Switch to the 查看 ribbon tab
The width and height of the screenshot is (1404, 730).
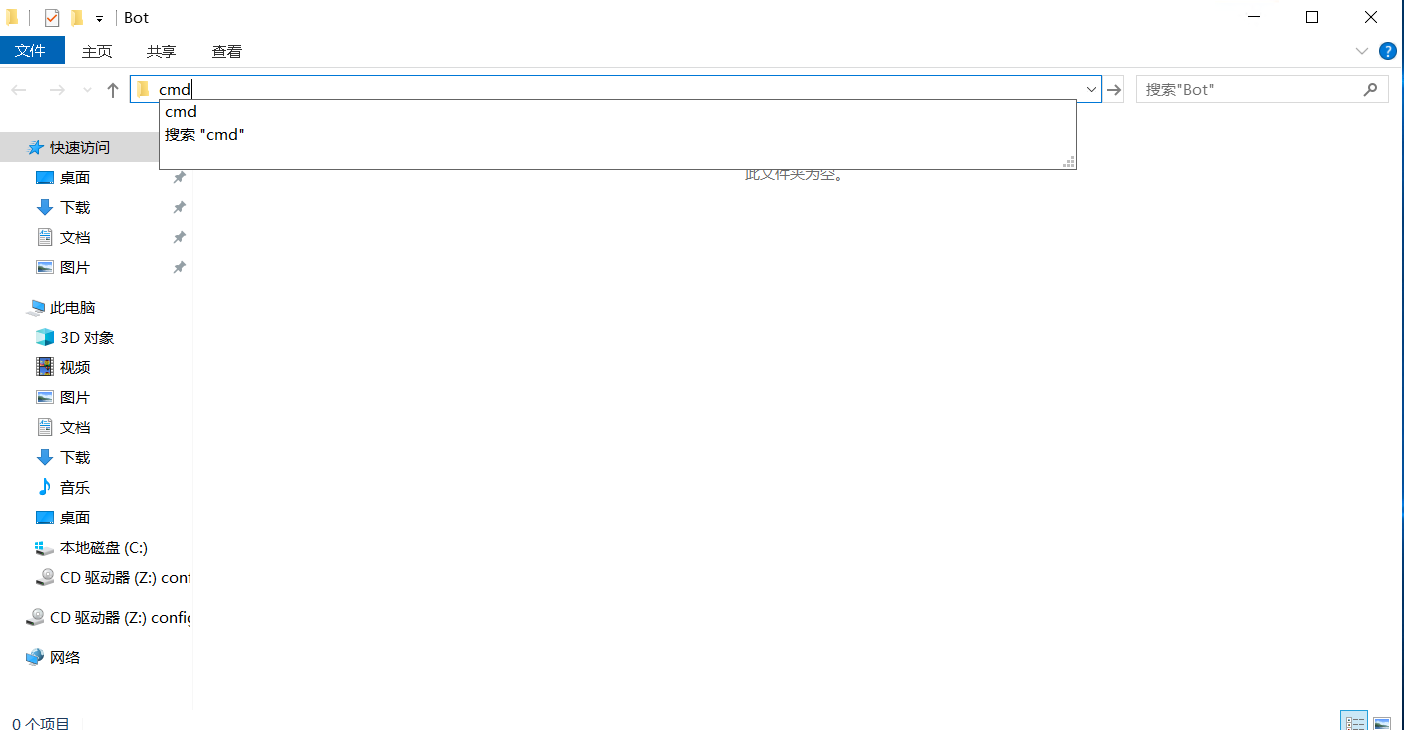pos(226,51)
